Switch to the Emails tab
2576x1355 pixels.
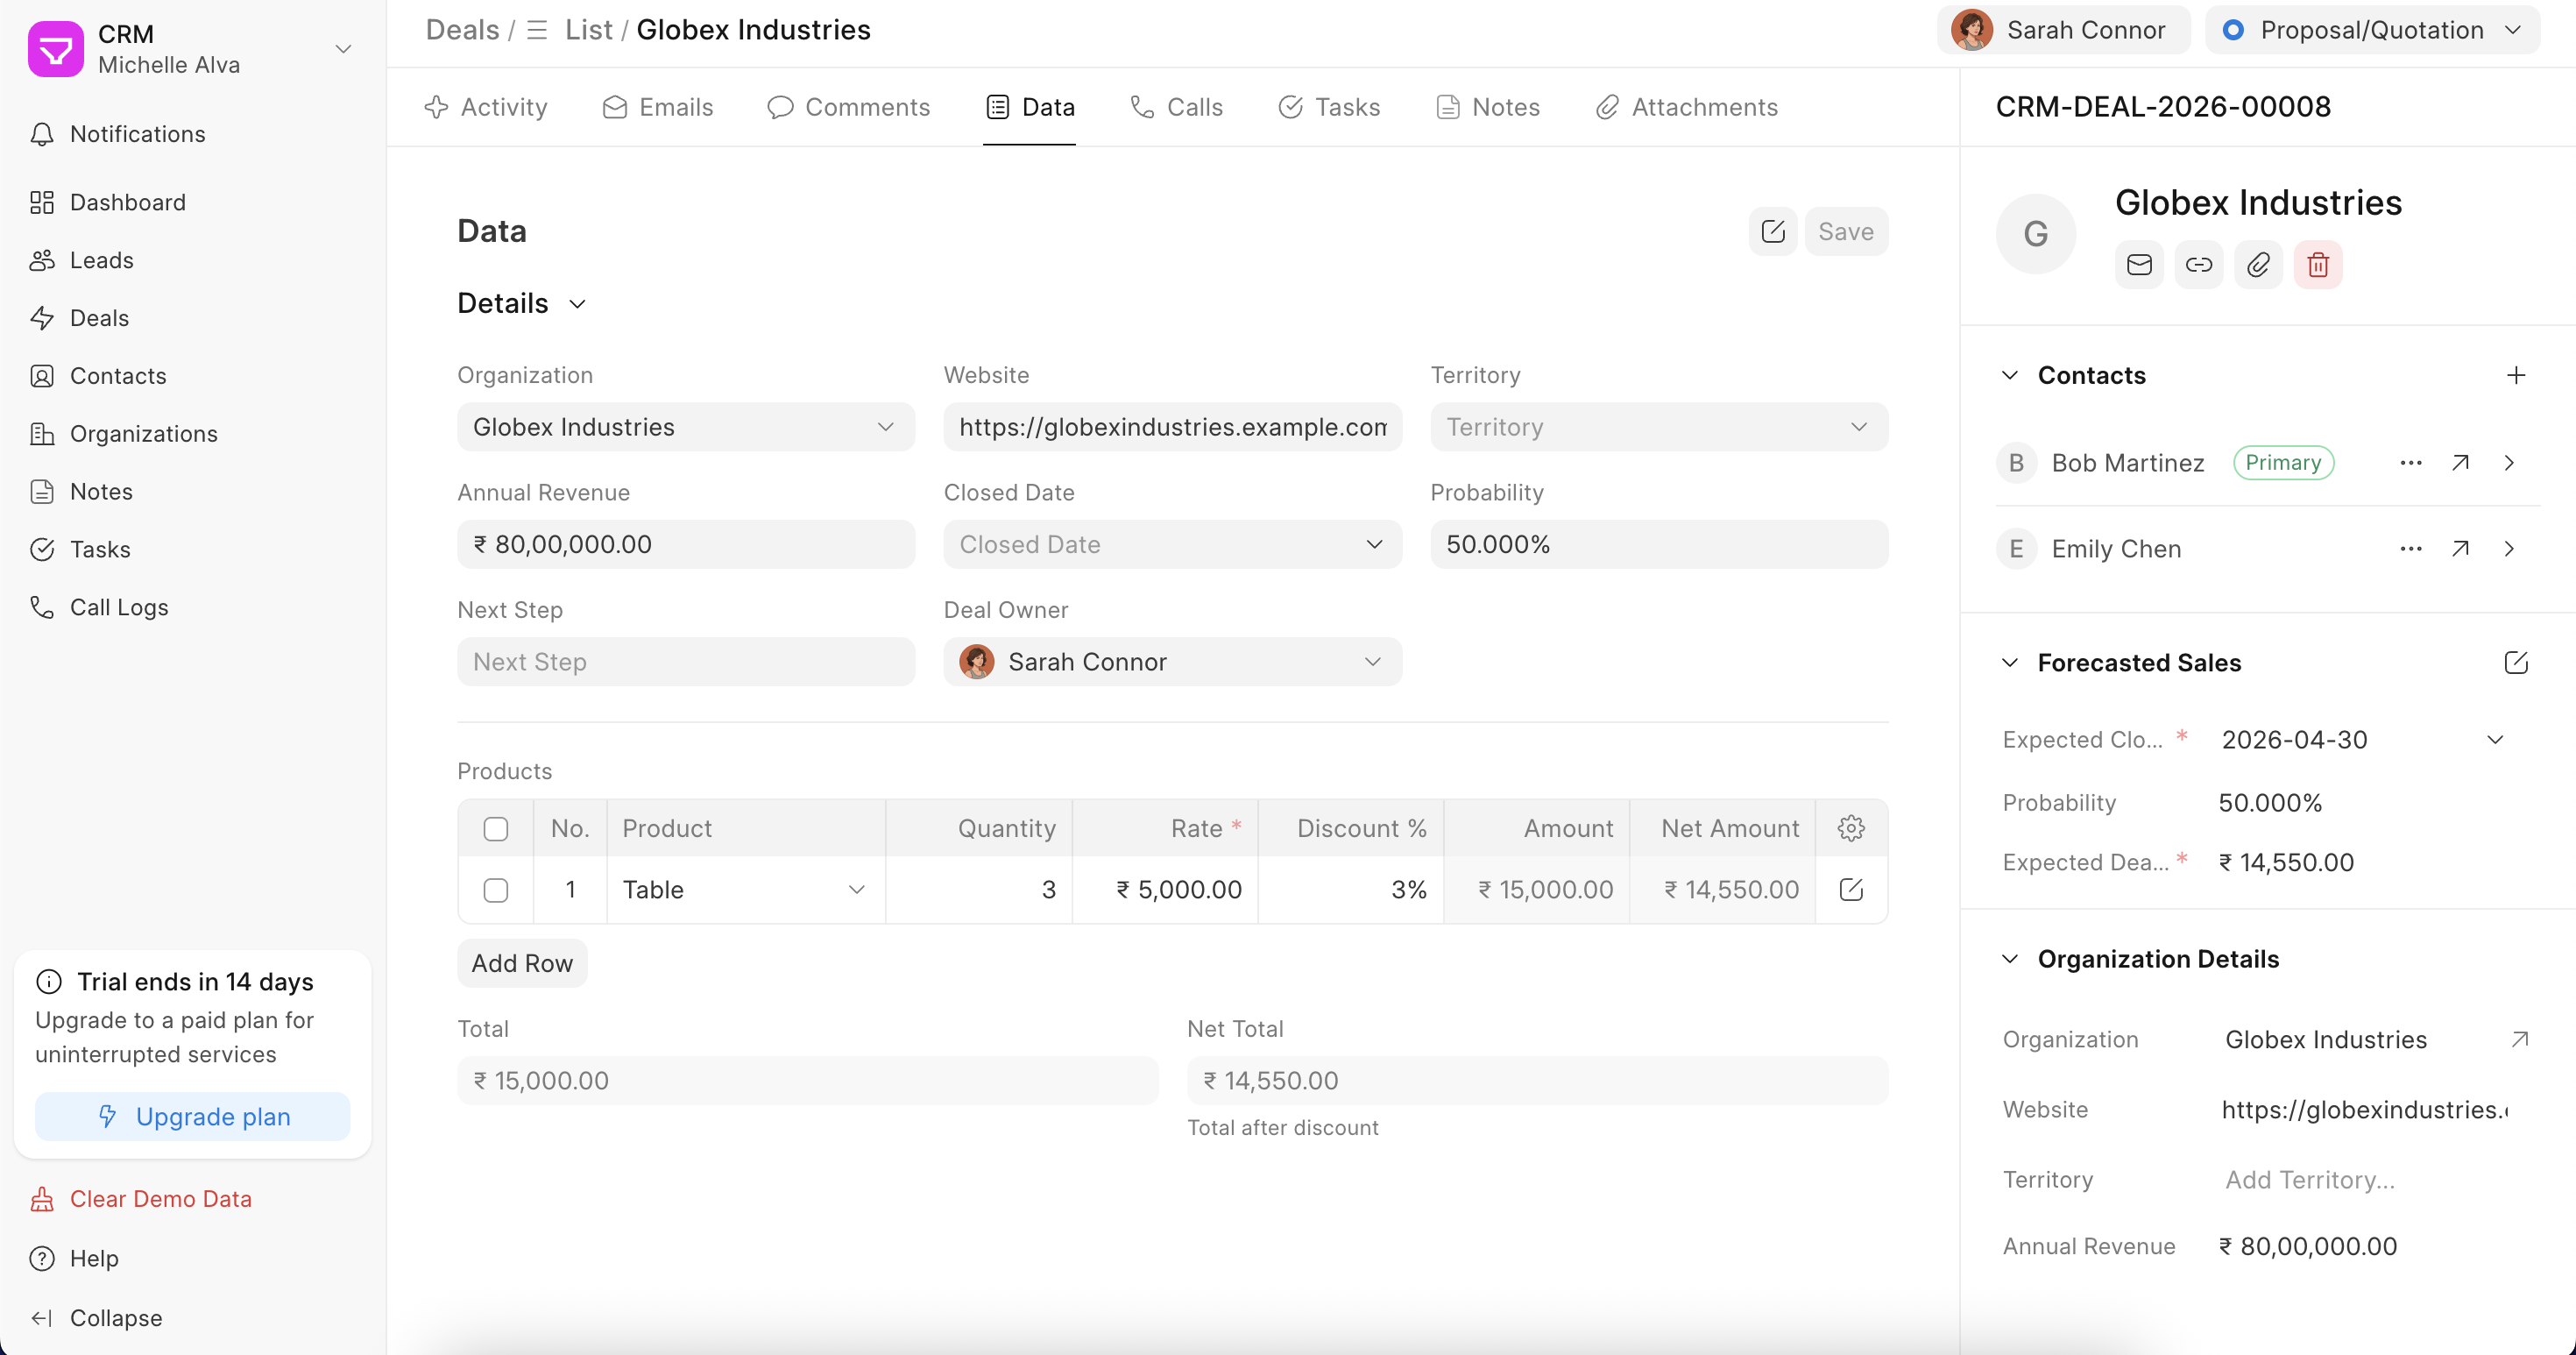click(658, 107)
